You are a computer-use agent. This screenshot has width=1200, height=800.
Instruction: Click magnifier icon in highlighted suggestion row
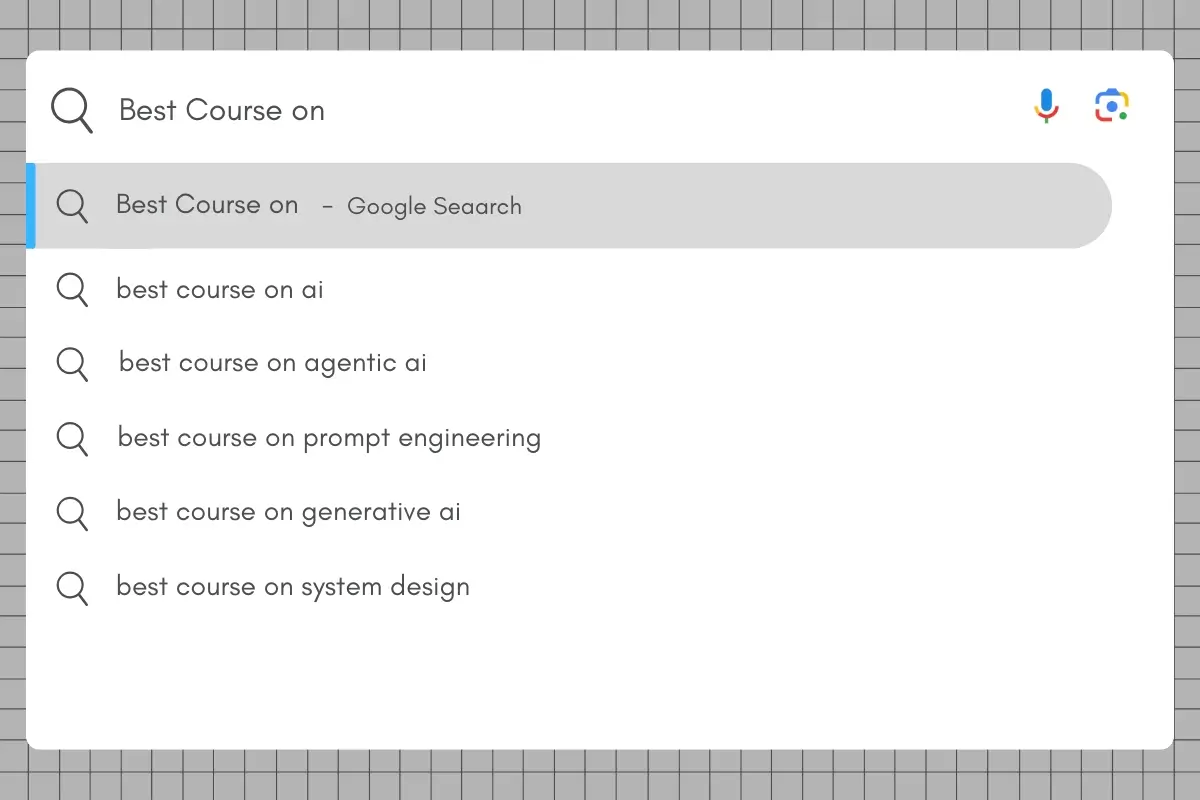(71, 205)
